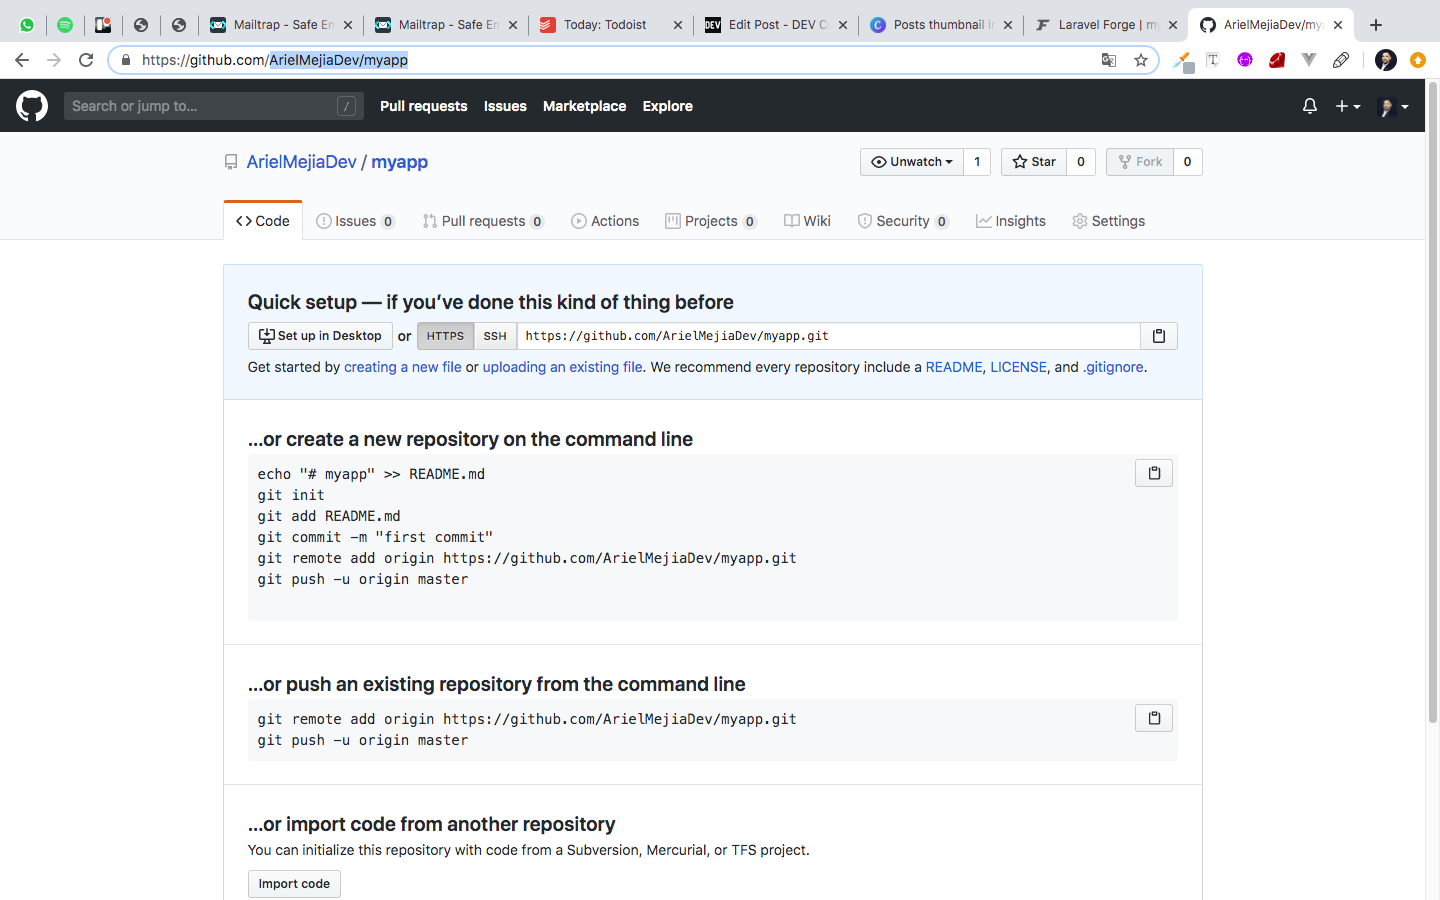This screenshot has width=1440, height=900.
Task: Open the .gitignore link
Action: tap(1113, 367)
